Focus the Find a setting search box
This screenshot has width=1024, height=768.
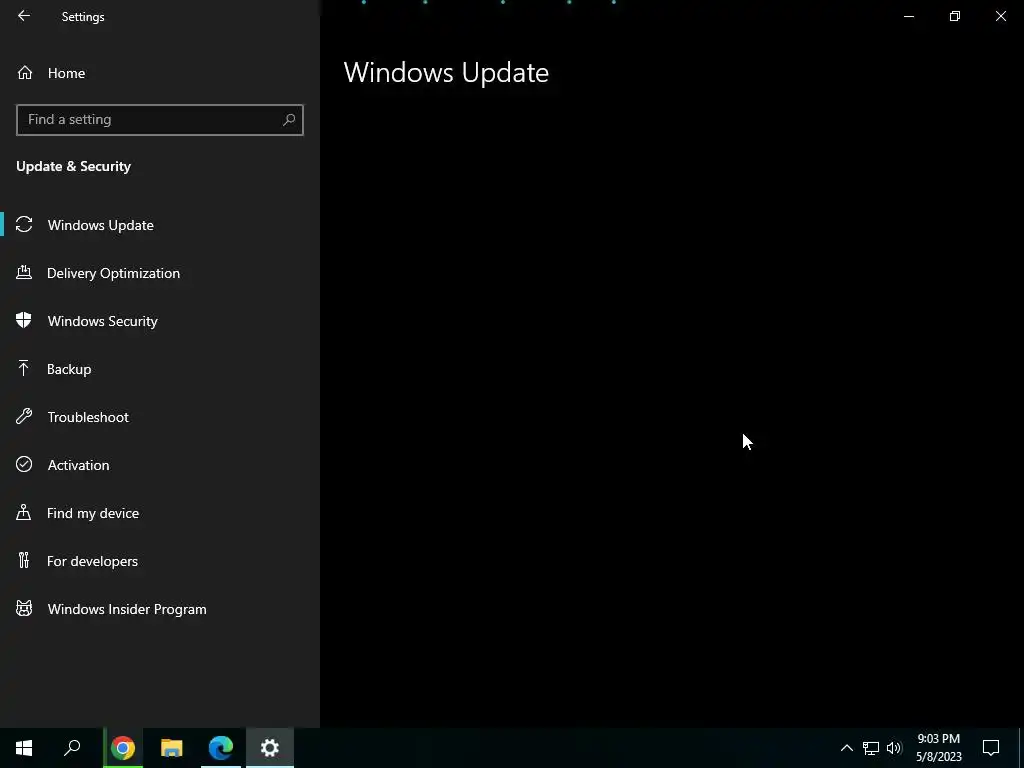point(160,120)
